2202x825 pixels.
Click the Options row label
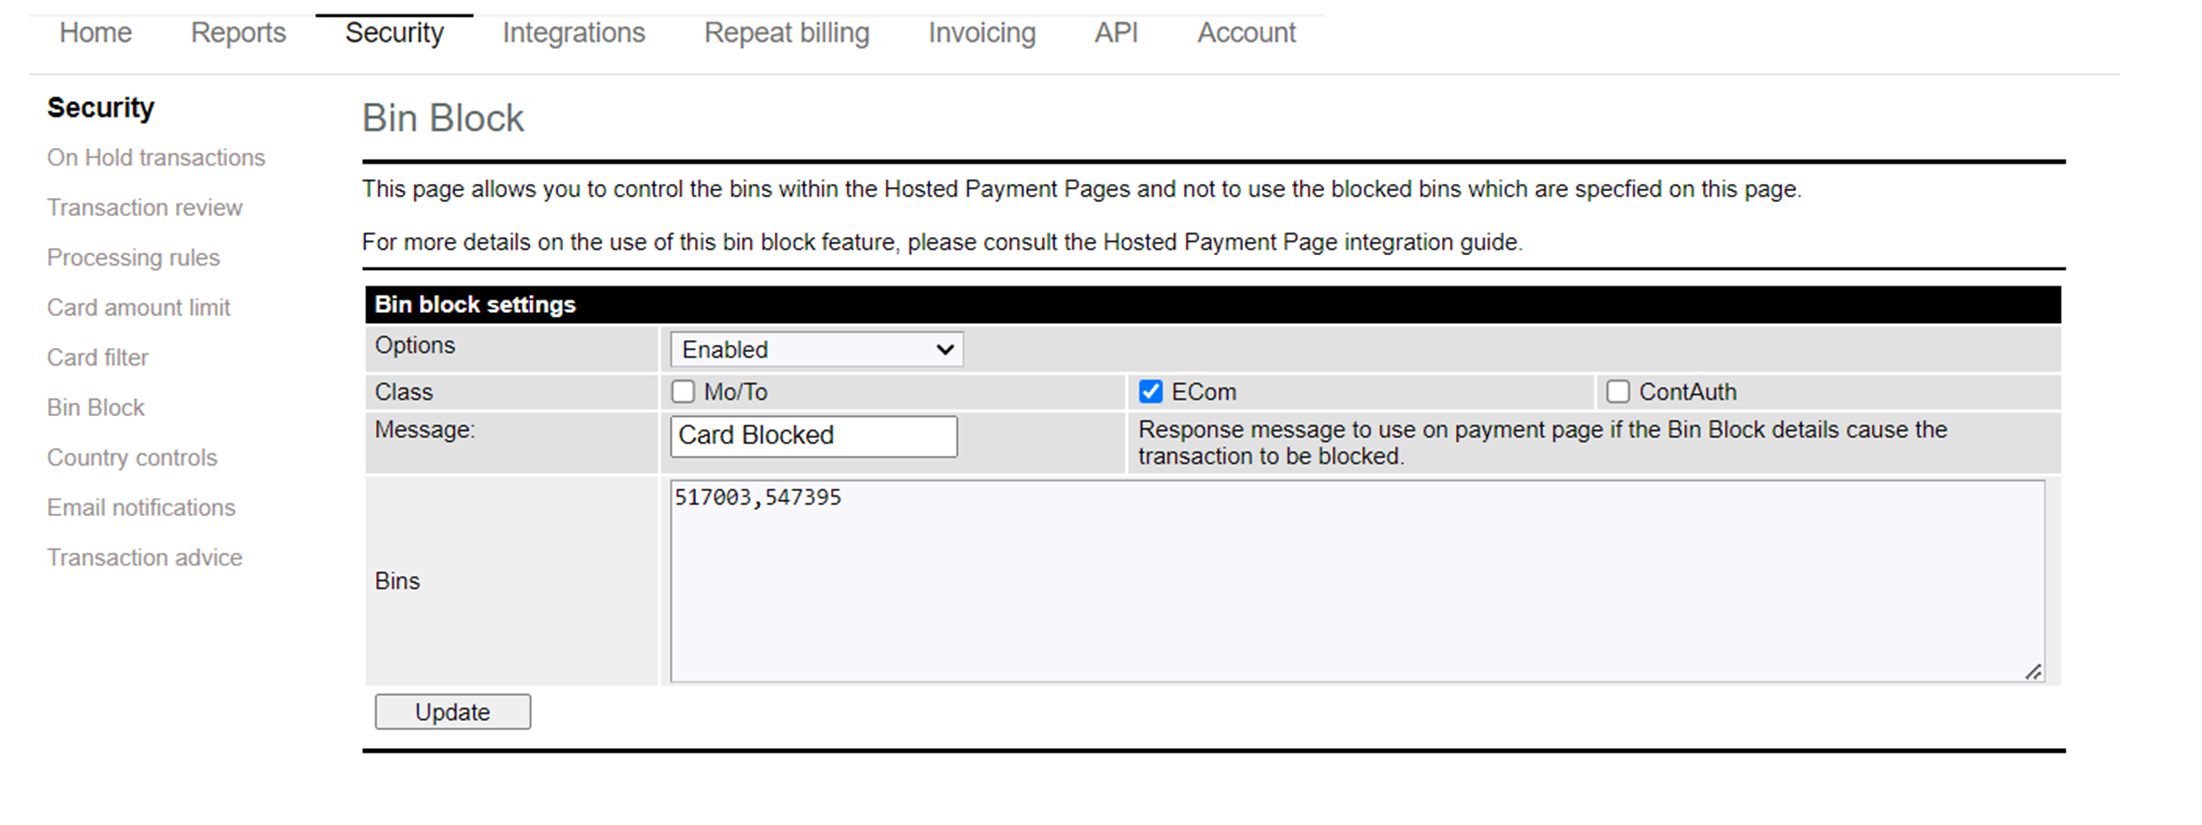[x=415, y=345]
